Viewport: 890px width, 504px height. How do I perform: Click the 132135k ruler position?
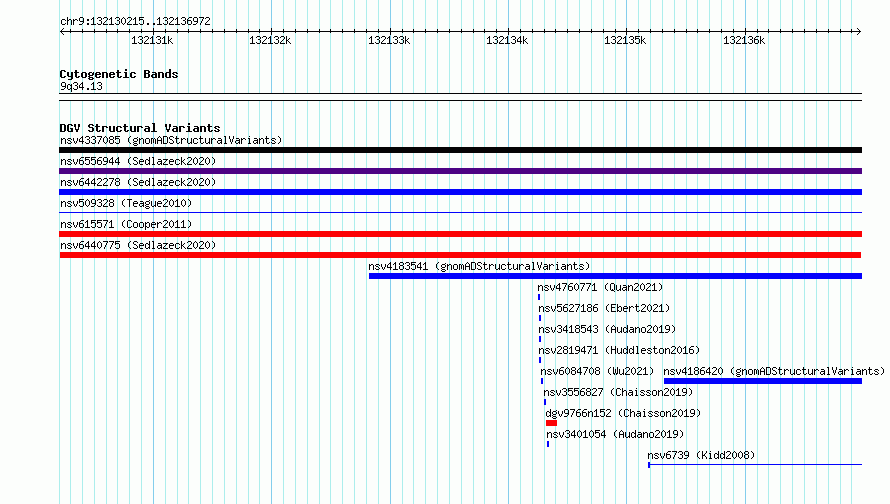625,40
